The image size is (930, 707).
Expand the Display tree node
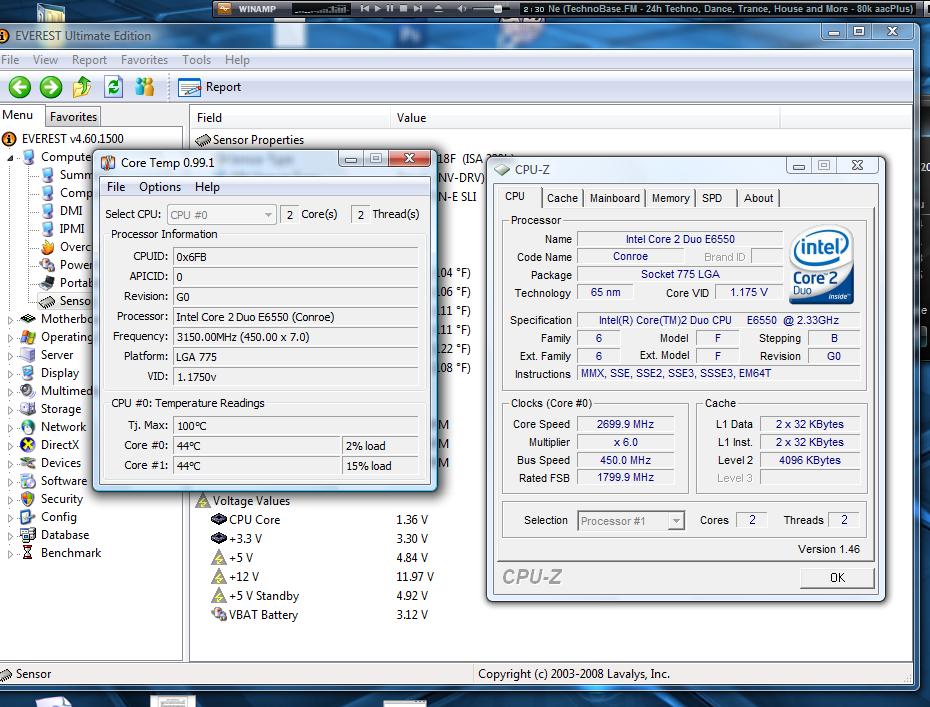(9, 374)
